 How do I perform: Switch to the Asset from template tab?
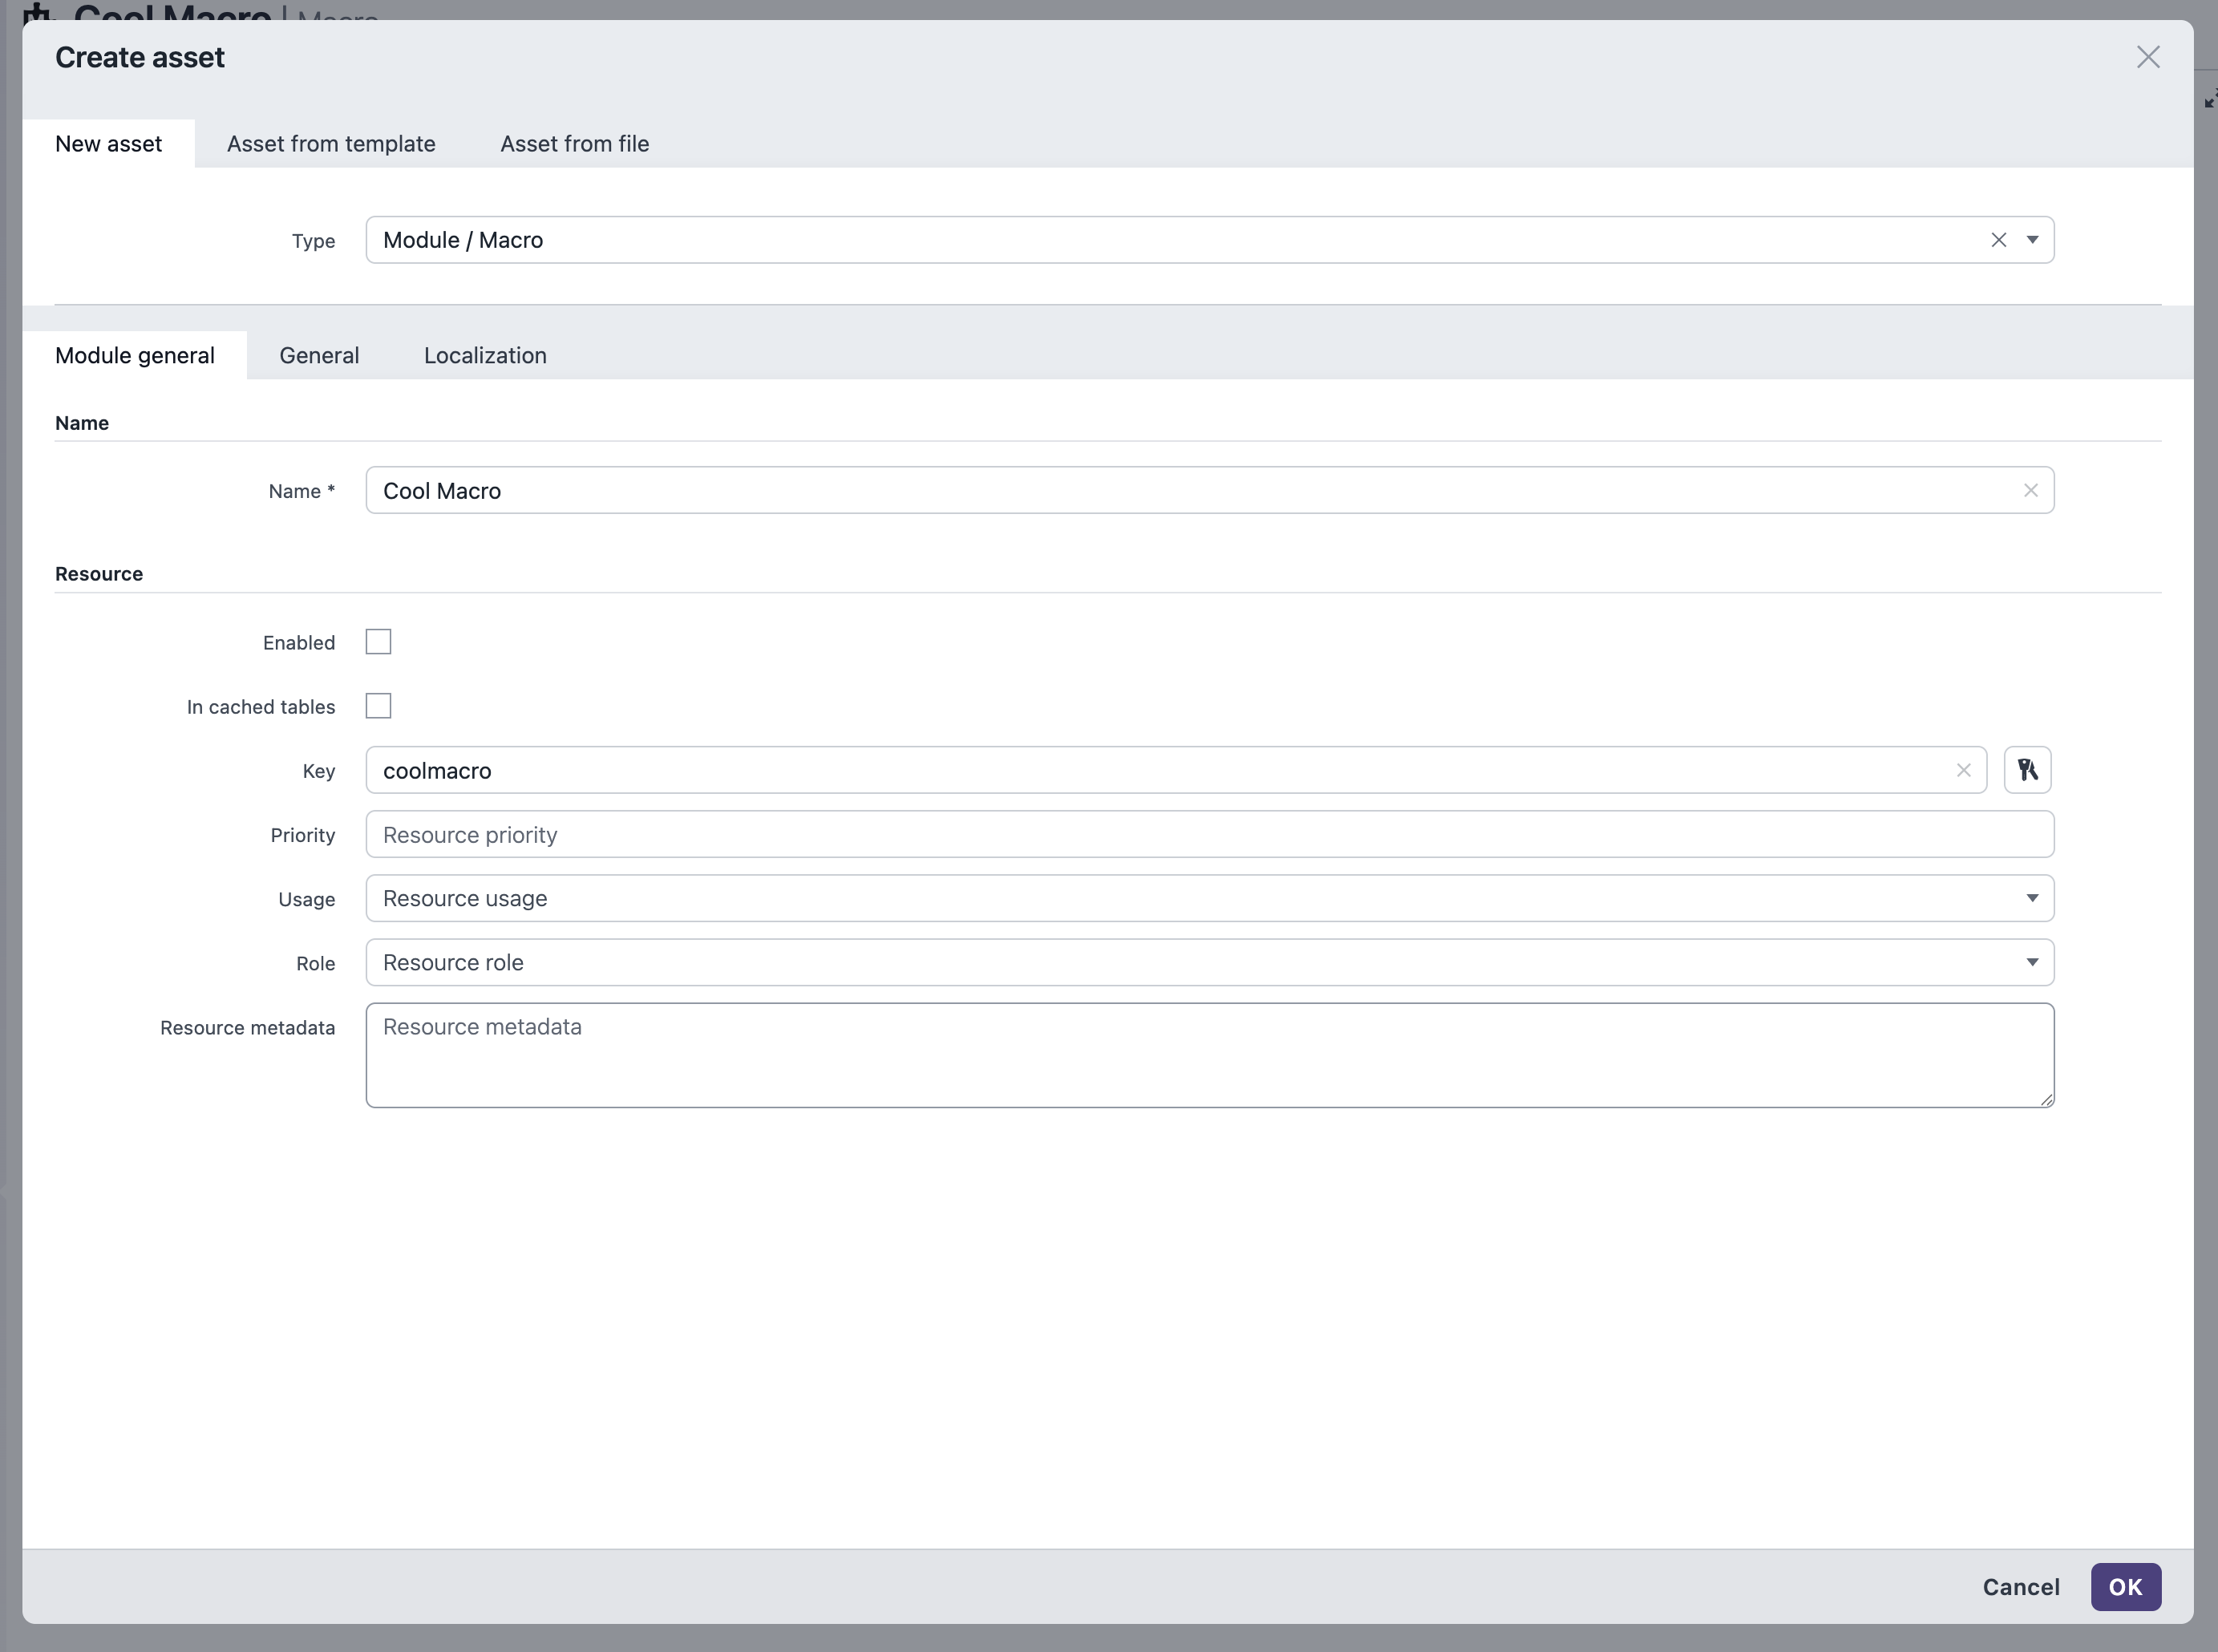(331, 143)
